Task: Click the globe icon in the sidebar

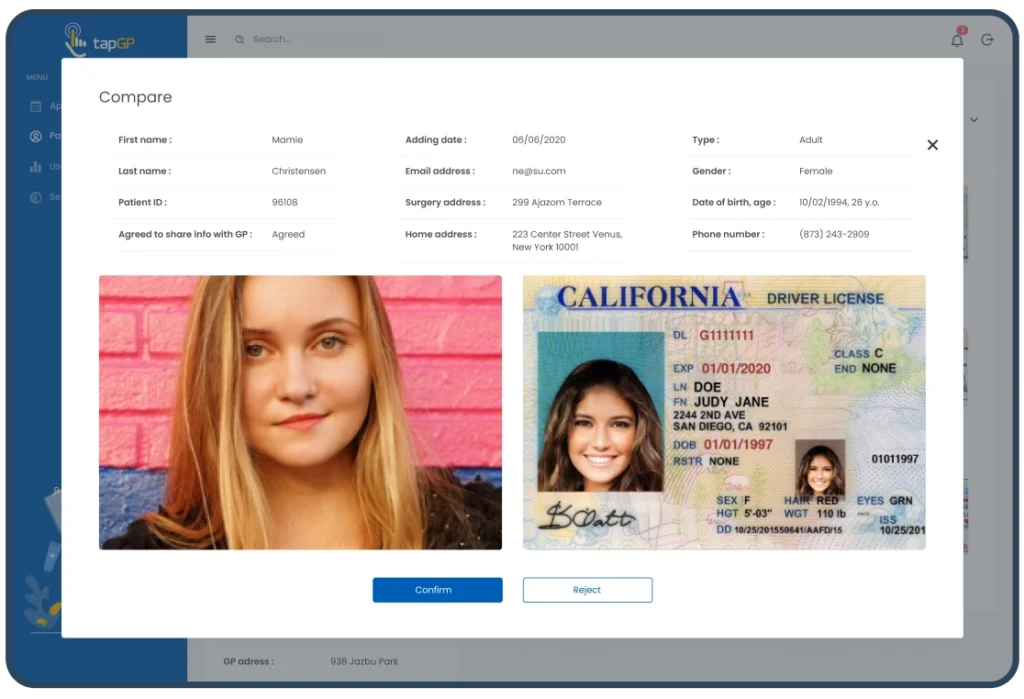Action: [x=36, y=197]
